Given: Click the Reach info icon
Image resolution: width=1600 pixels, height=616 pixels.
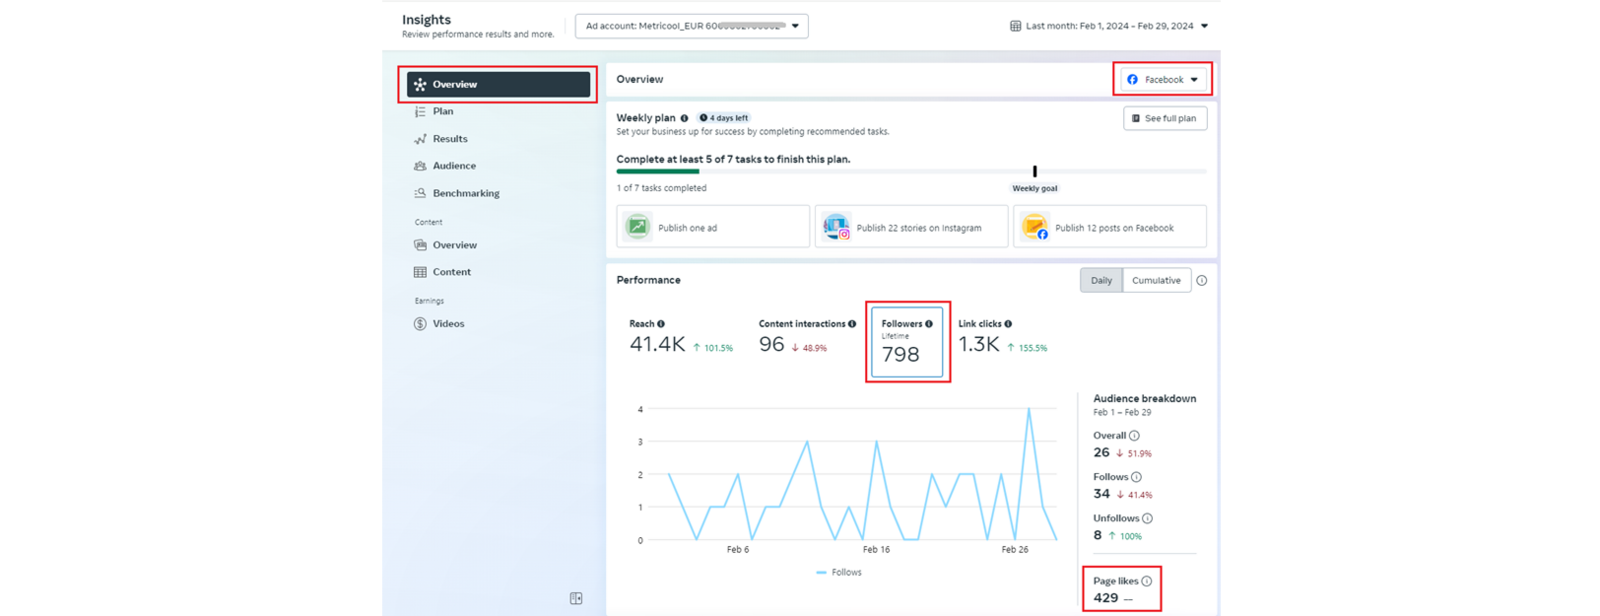Looking at the screenshot, I should click(661, 324).
